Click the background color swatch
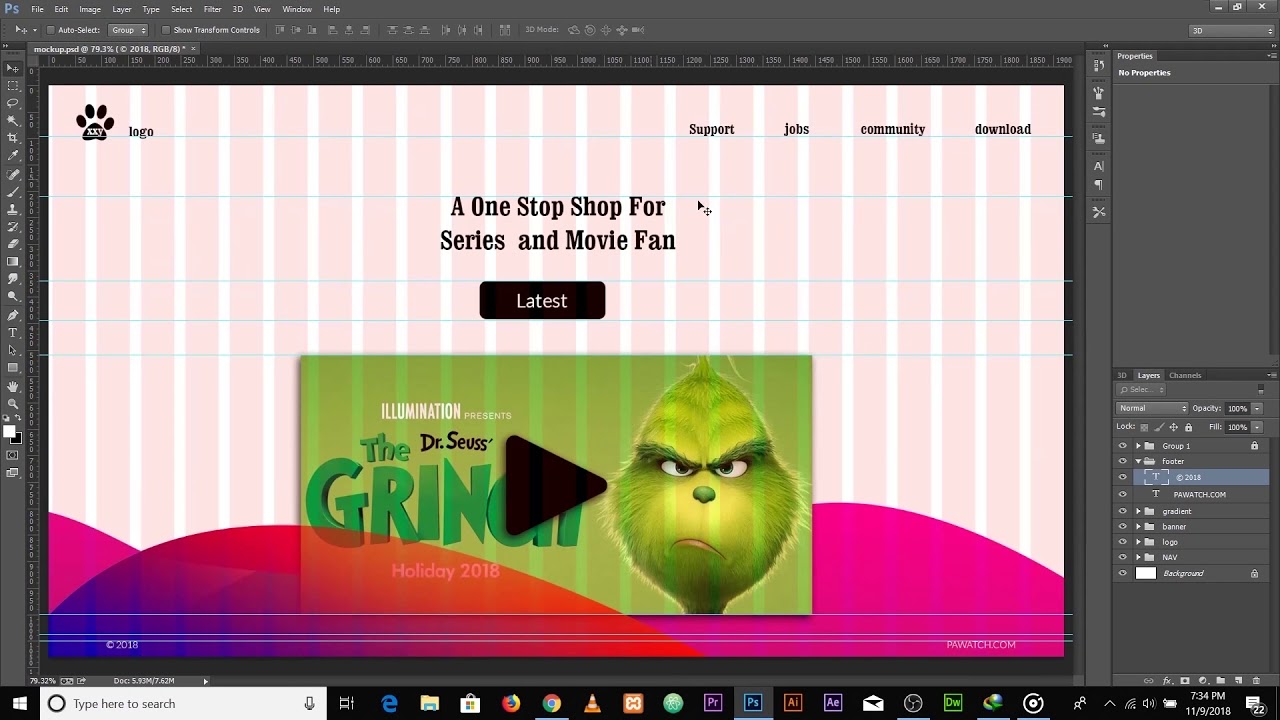This screenshot has width=1280, height=720. pyautogui.click(x=16, y=438)
